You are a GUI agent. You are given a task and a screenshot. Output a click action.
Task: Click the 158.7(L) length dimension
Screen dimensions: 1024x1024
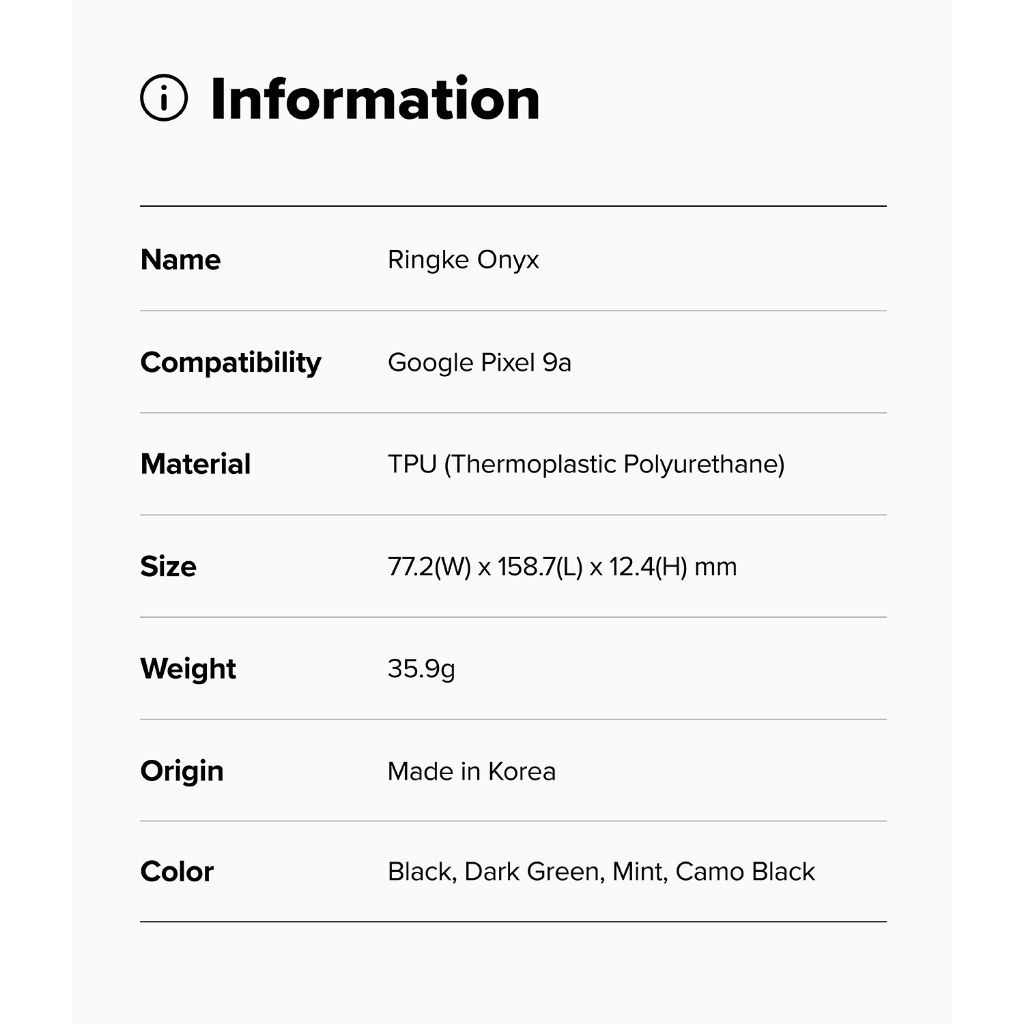coord(540,567)
